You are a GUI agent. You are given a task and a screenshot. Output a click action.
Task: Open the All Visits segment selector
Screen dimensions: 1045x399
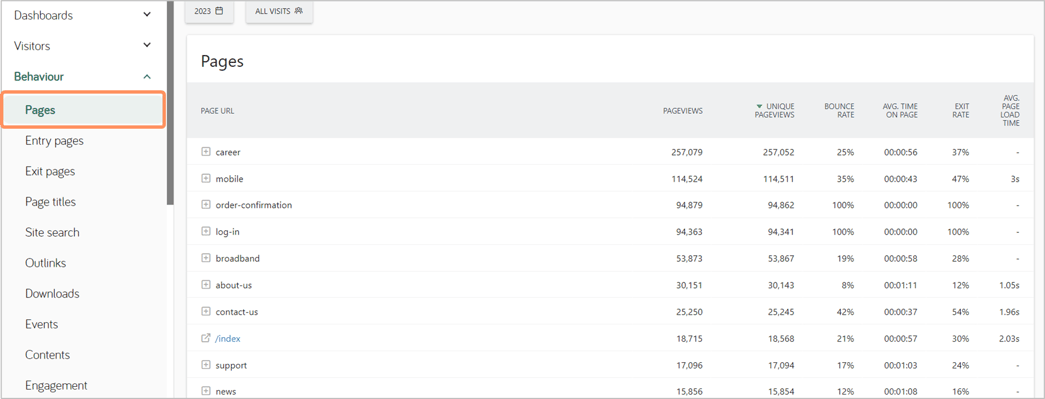click(x=279, y=11)
